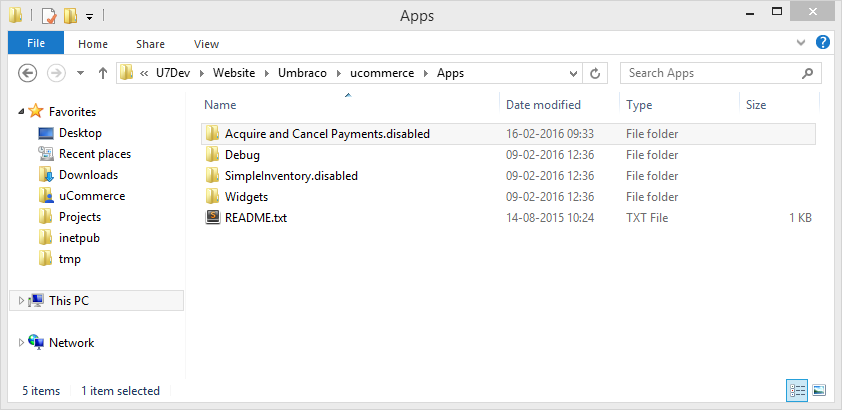Click the Properties icon in quick access toolbar
The height and width of the screenshot is (410, 842).
[49, 16]
